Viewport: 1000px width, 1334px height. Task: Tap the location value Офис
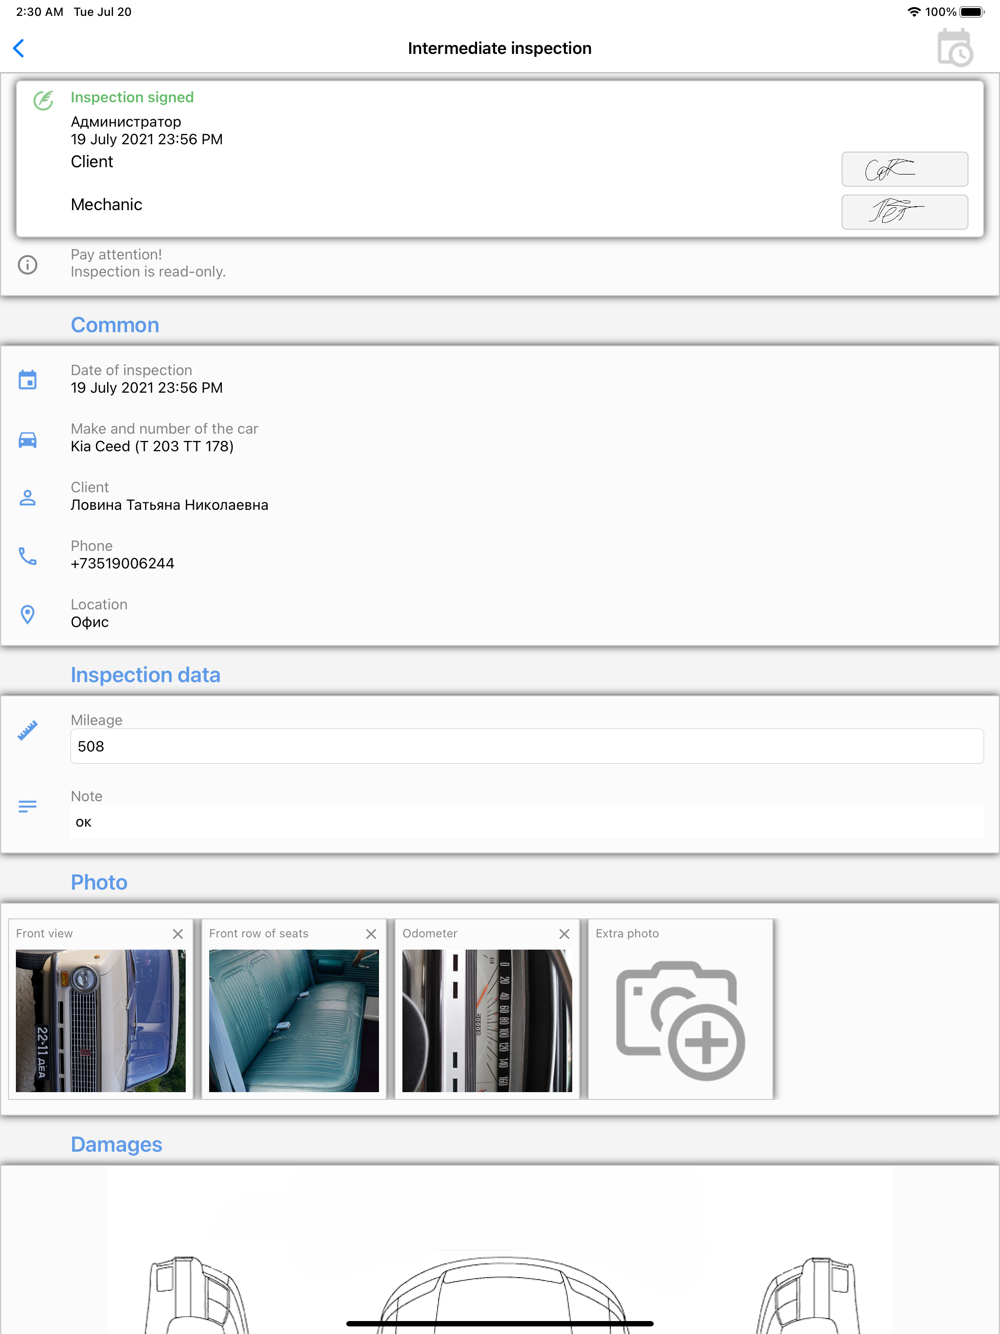(x=90, y=622)
